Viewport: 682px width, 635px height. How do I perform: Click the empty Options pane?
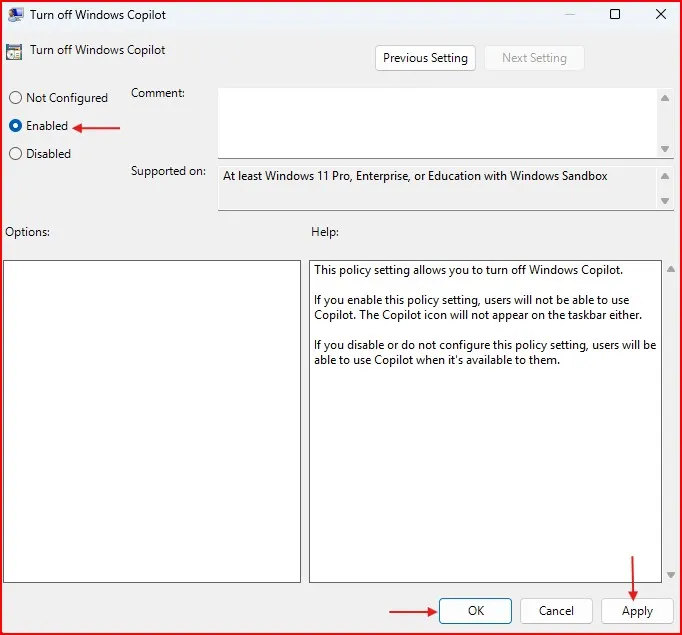152,421
